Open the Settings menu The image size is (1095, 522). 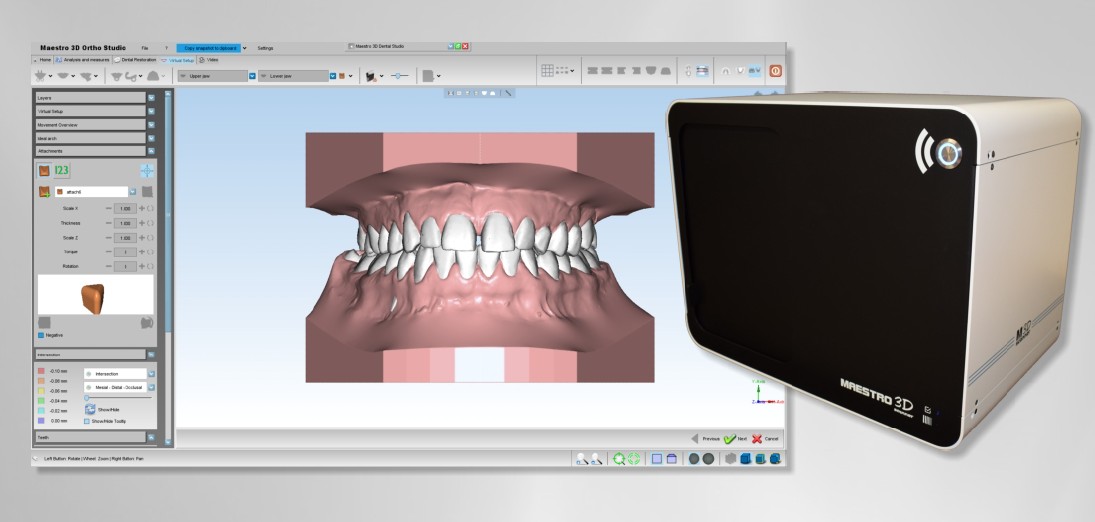pyautogui.click(x=265, y=48)
